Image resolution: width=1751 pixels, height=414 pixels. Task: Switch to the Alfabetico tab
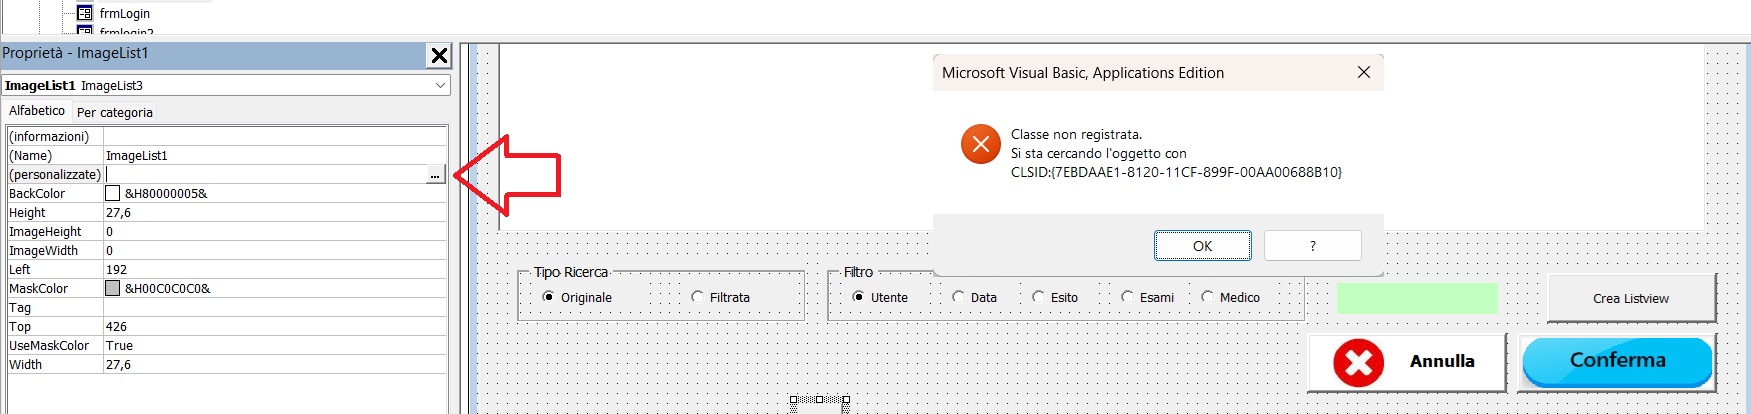pos(37,111)
